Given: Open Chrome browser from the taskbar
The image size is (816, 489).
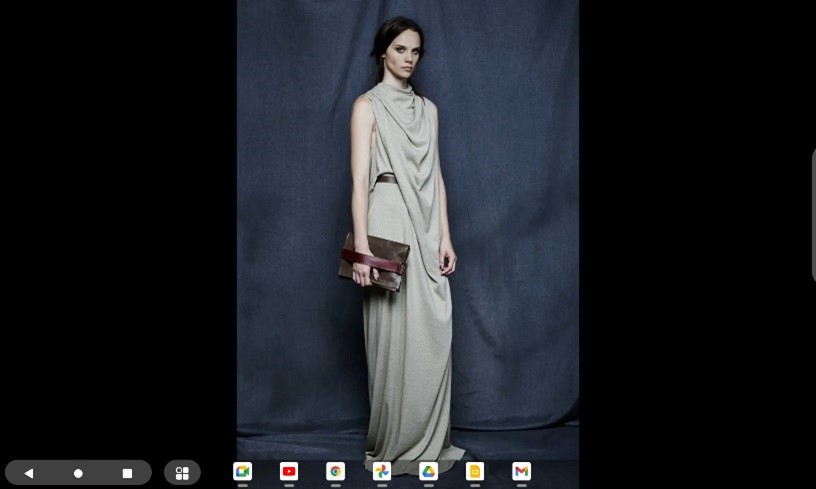Looking at the screenshot, I should (335, 471).
